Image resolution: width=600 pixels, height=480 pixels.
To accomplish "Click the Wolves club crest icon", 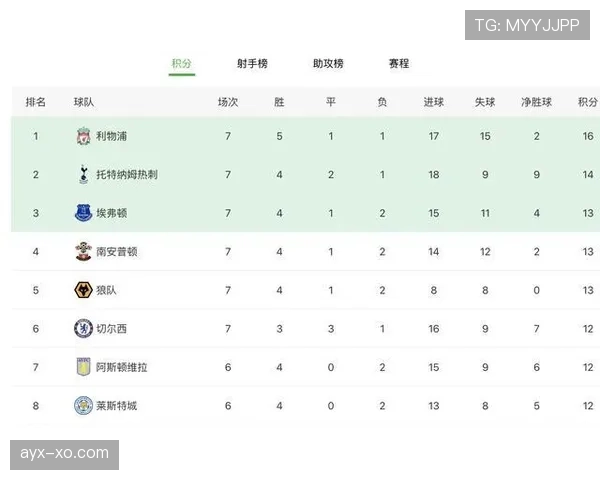I will tap(83, 290).
